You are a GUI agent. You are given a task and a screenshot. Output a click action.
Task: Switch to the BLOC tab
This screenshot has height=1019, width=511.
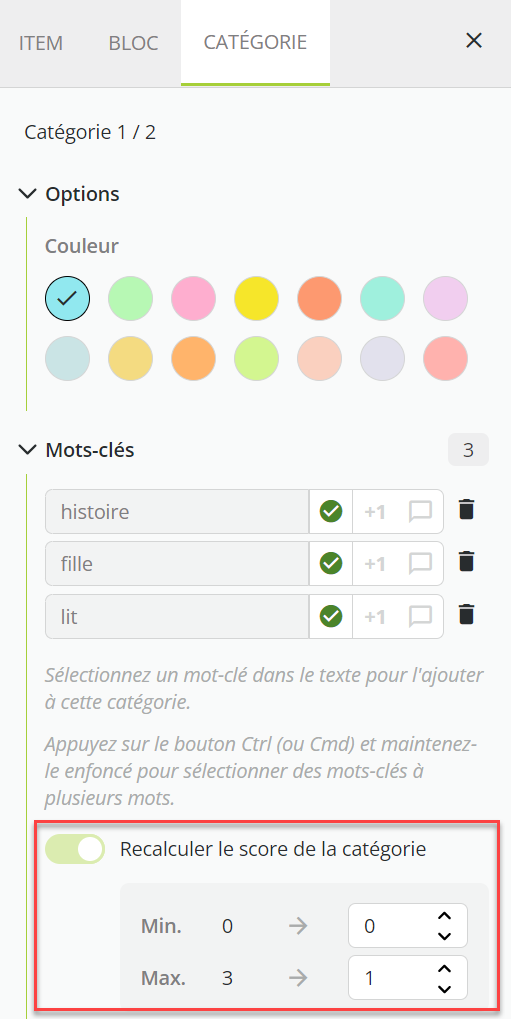[x=133, y=43]
